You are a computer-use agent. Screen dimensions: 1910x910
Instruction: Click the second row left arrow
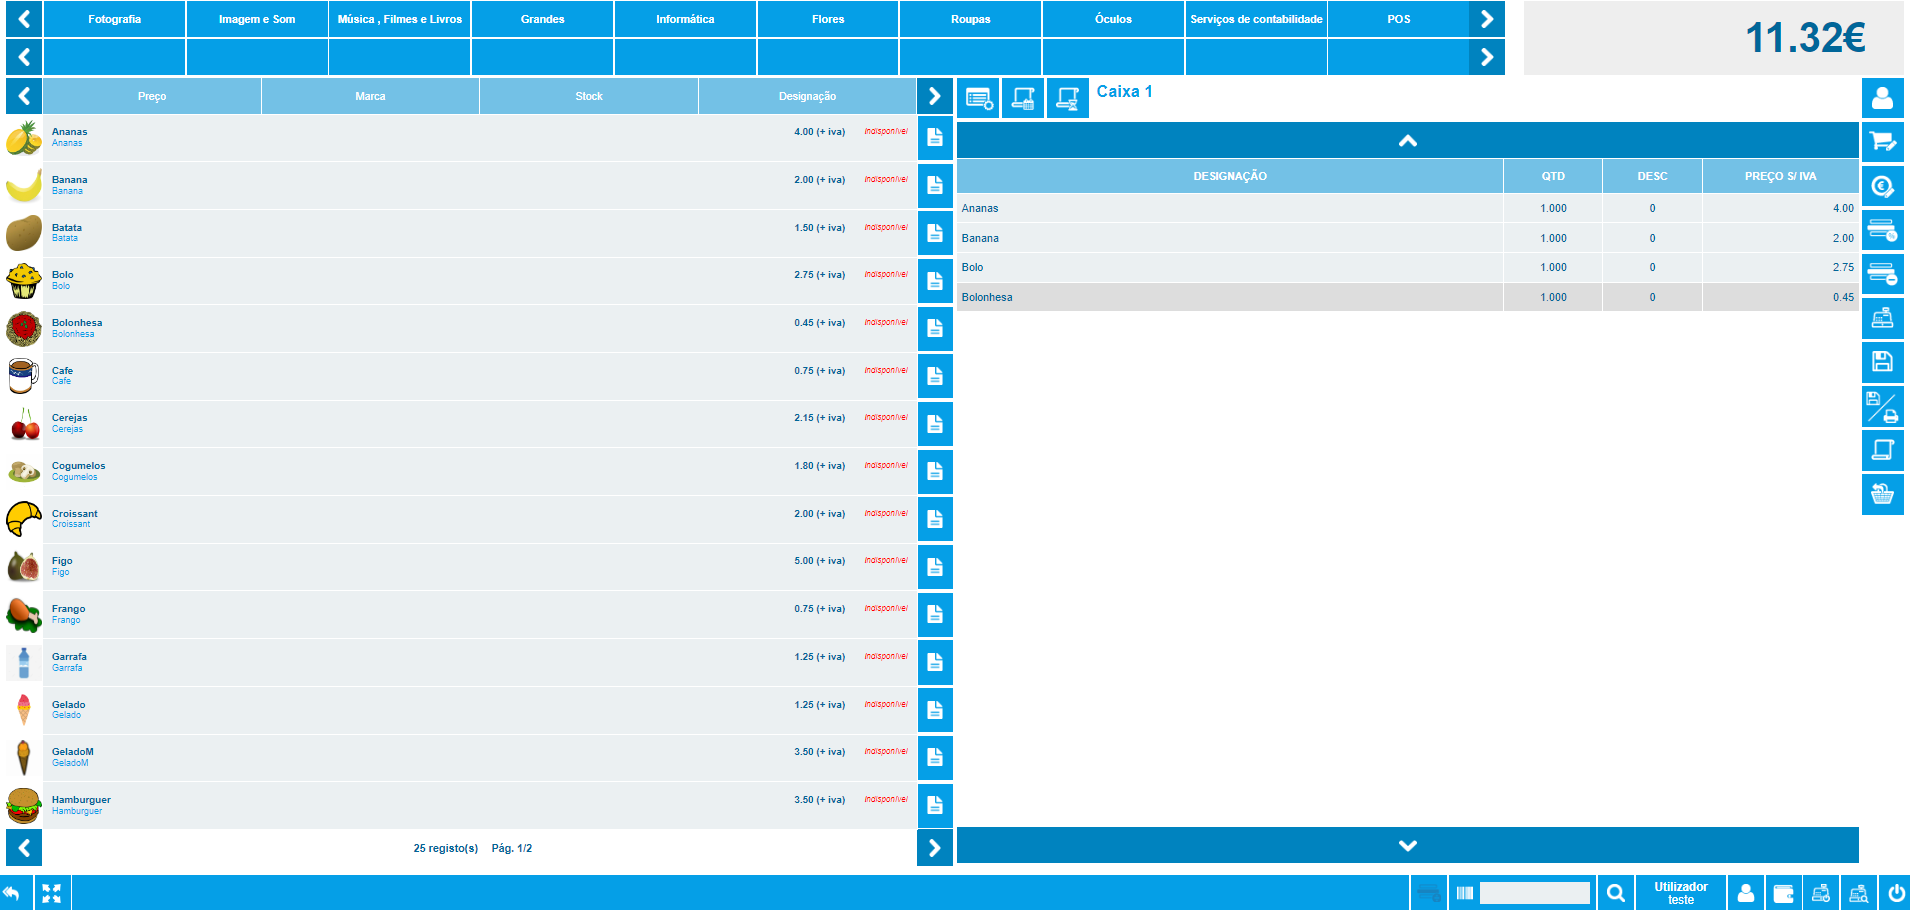coord(24,57)
